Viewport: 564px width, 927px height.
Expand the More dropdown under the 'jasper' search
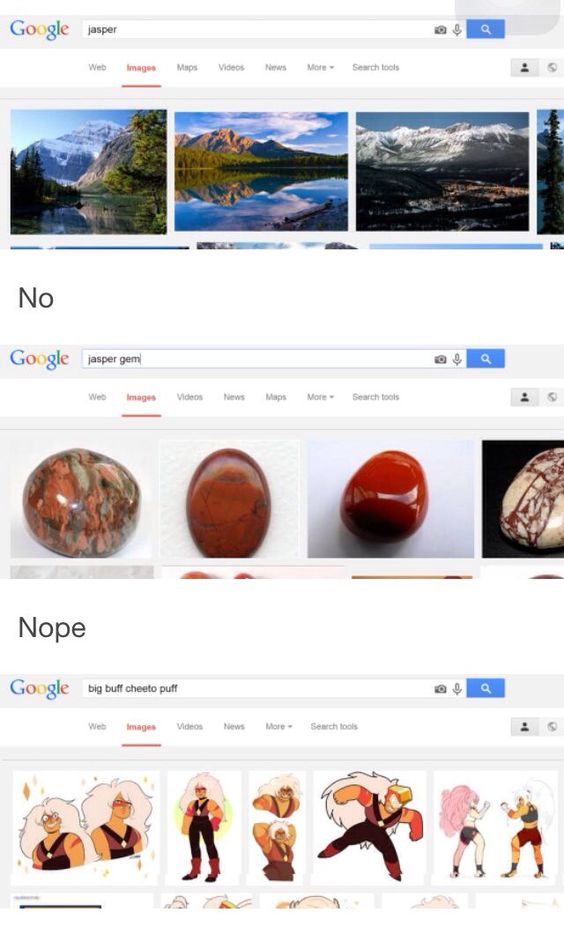click(x=320, y=67)
